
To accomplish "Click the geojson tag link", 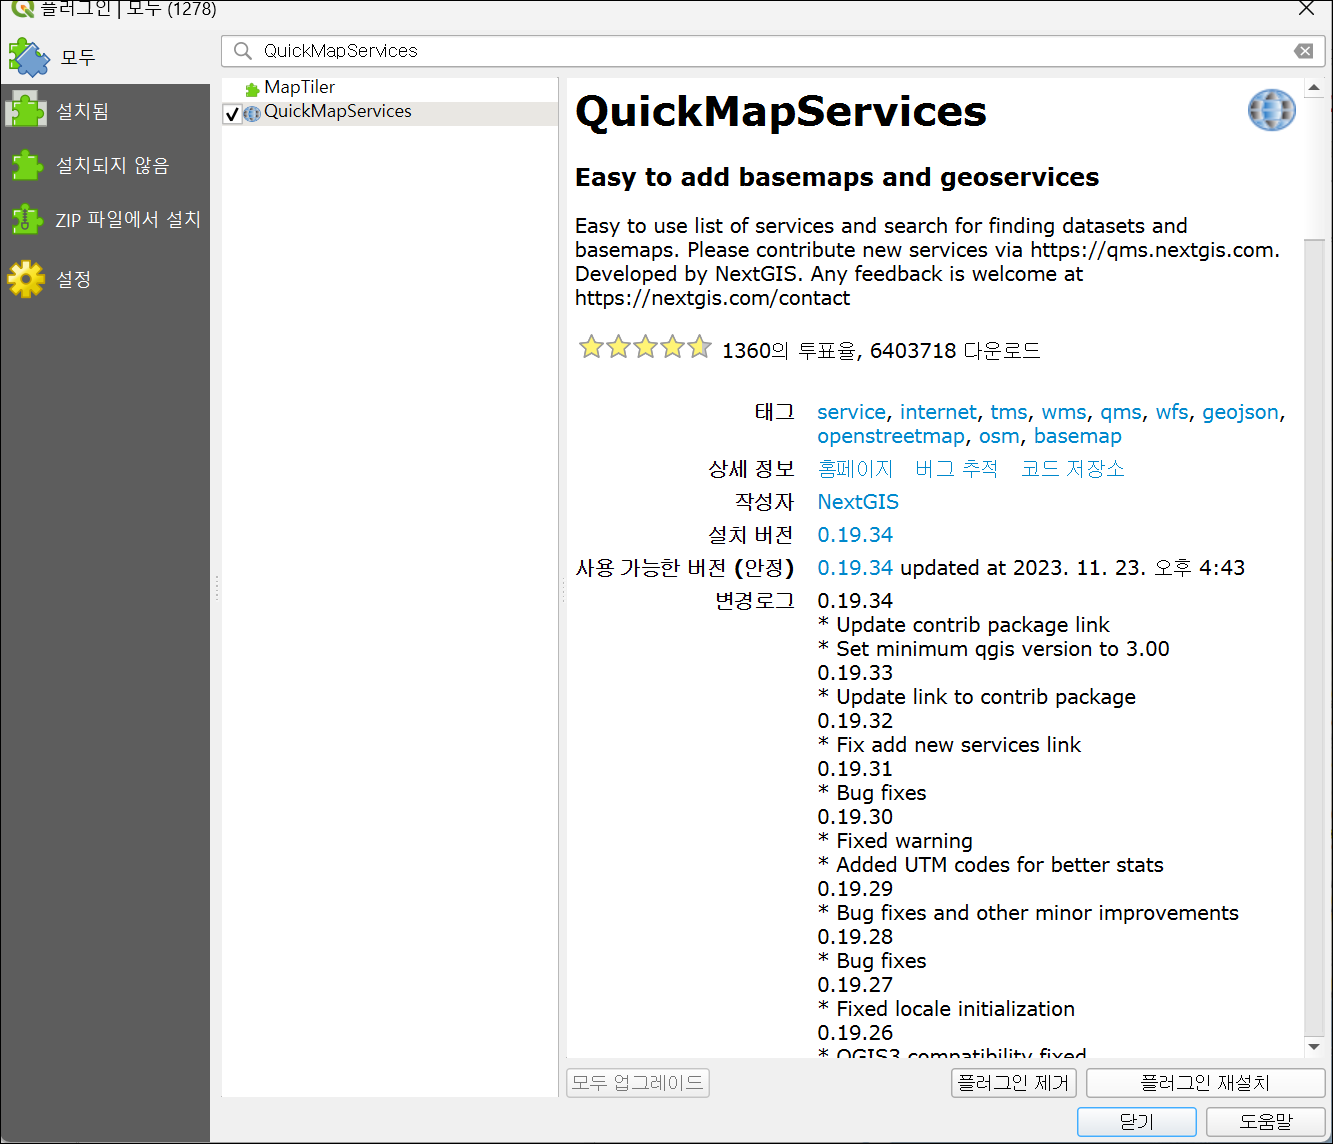I will [x=1240, y=412].
